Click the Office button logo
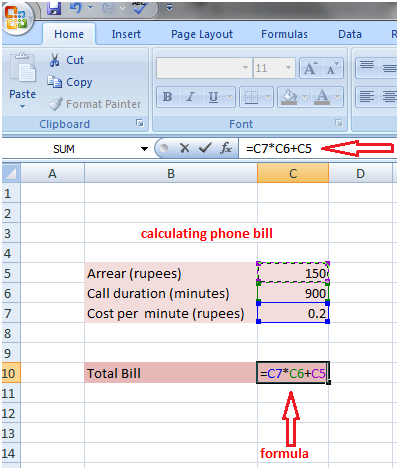This screenshot has width=399, height=470. pyautogui.click(x=16, y=17)
